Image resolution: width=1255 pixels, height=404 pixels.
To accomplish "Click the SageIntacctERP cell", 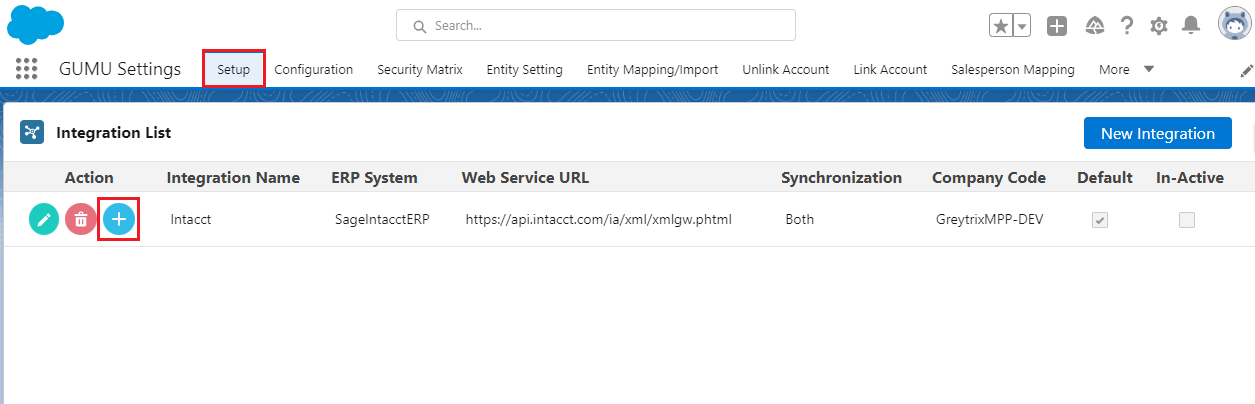I will click(x=382, y=219).
